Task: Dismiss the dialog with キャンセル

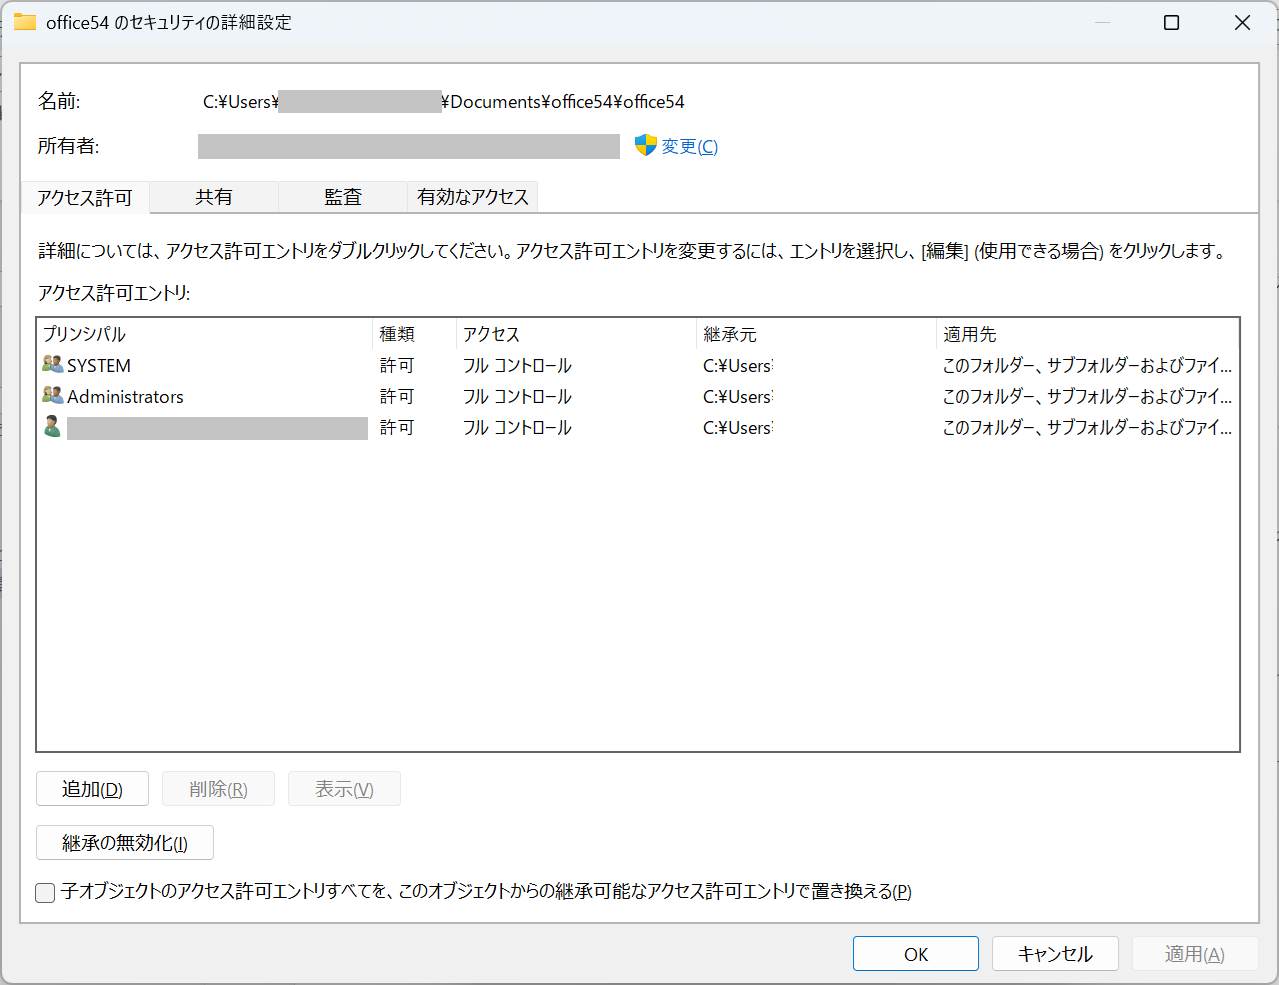Action: click(1054, 953)
